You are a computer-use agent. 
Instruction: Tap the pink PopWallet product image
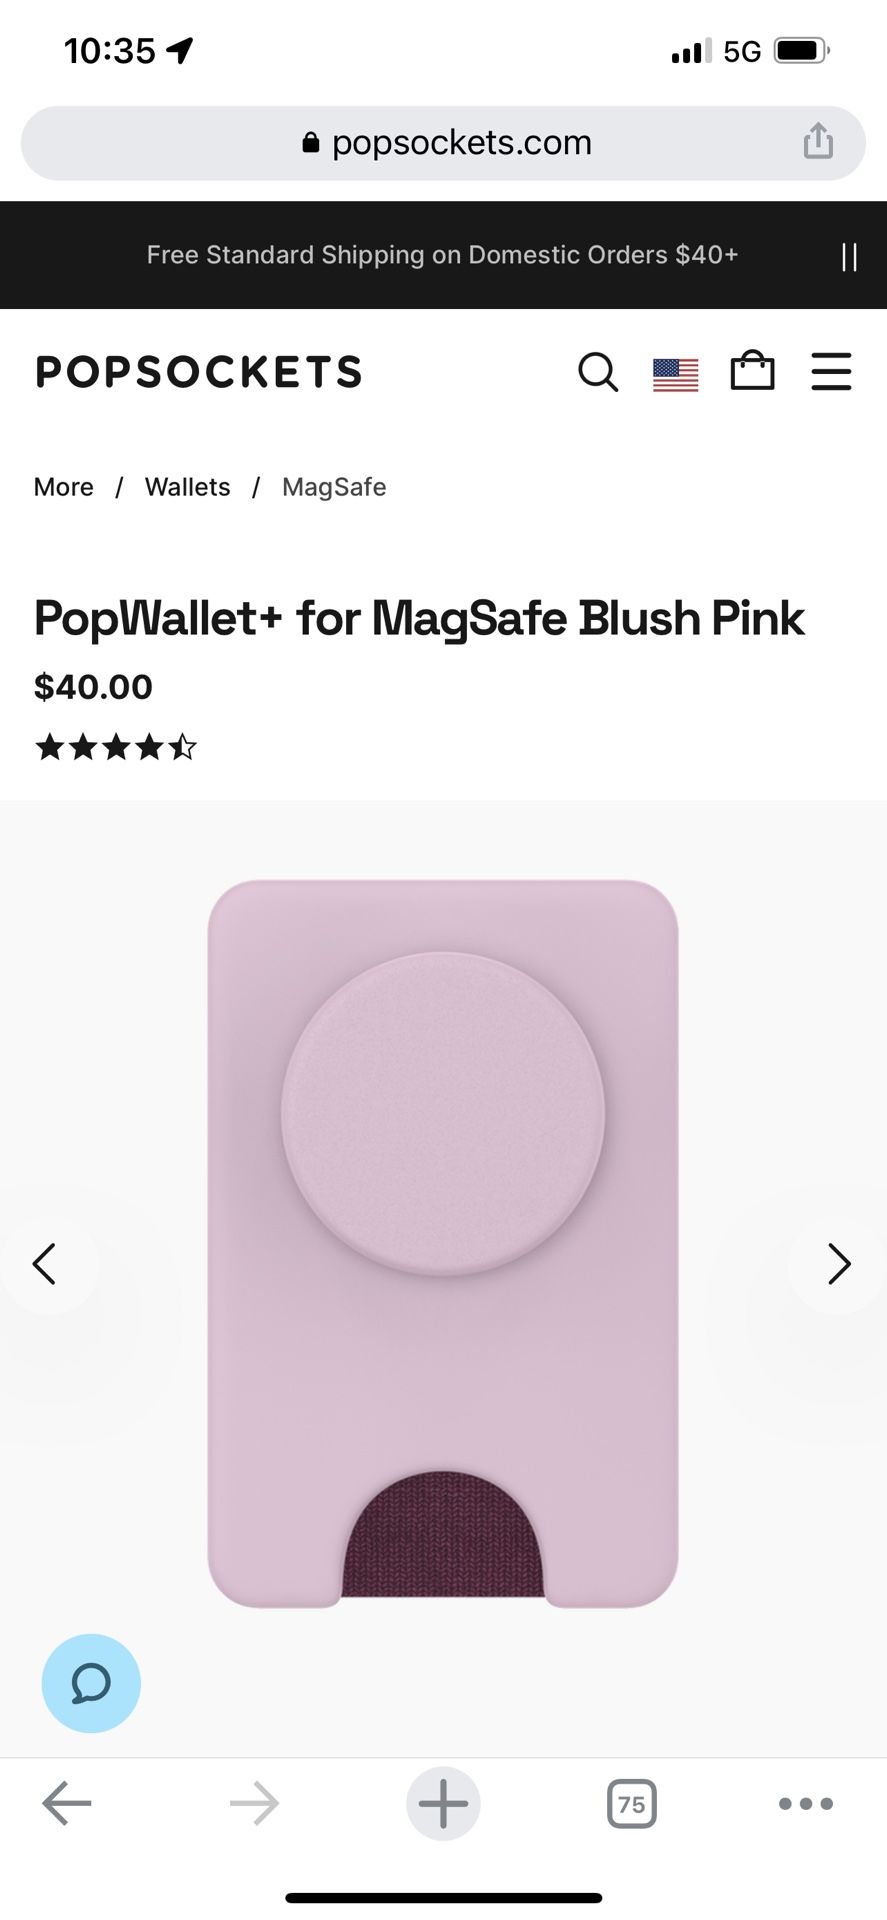click(443, 1244)
